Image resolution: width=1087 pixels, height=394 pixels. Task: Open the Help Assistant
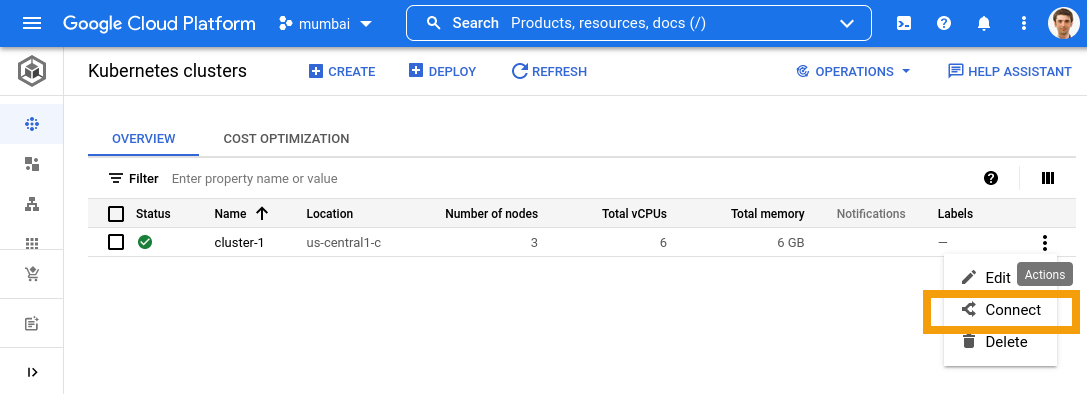click(1010, 71)
